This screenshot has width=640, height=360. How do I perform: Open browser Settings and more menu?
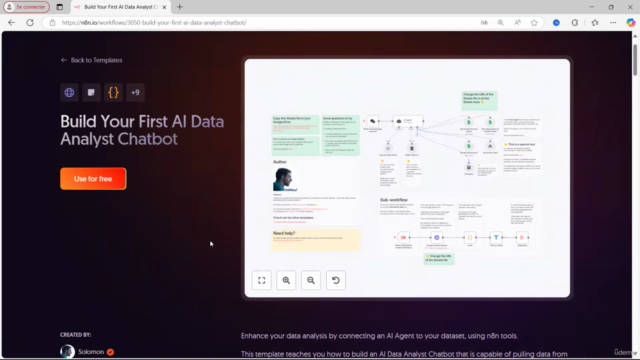tap(613, 23)
